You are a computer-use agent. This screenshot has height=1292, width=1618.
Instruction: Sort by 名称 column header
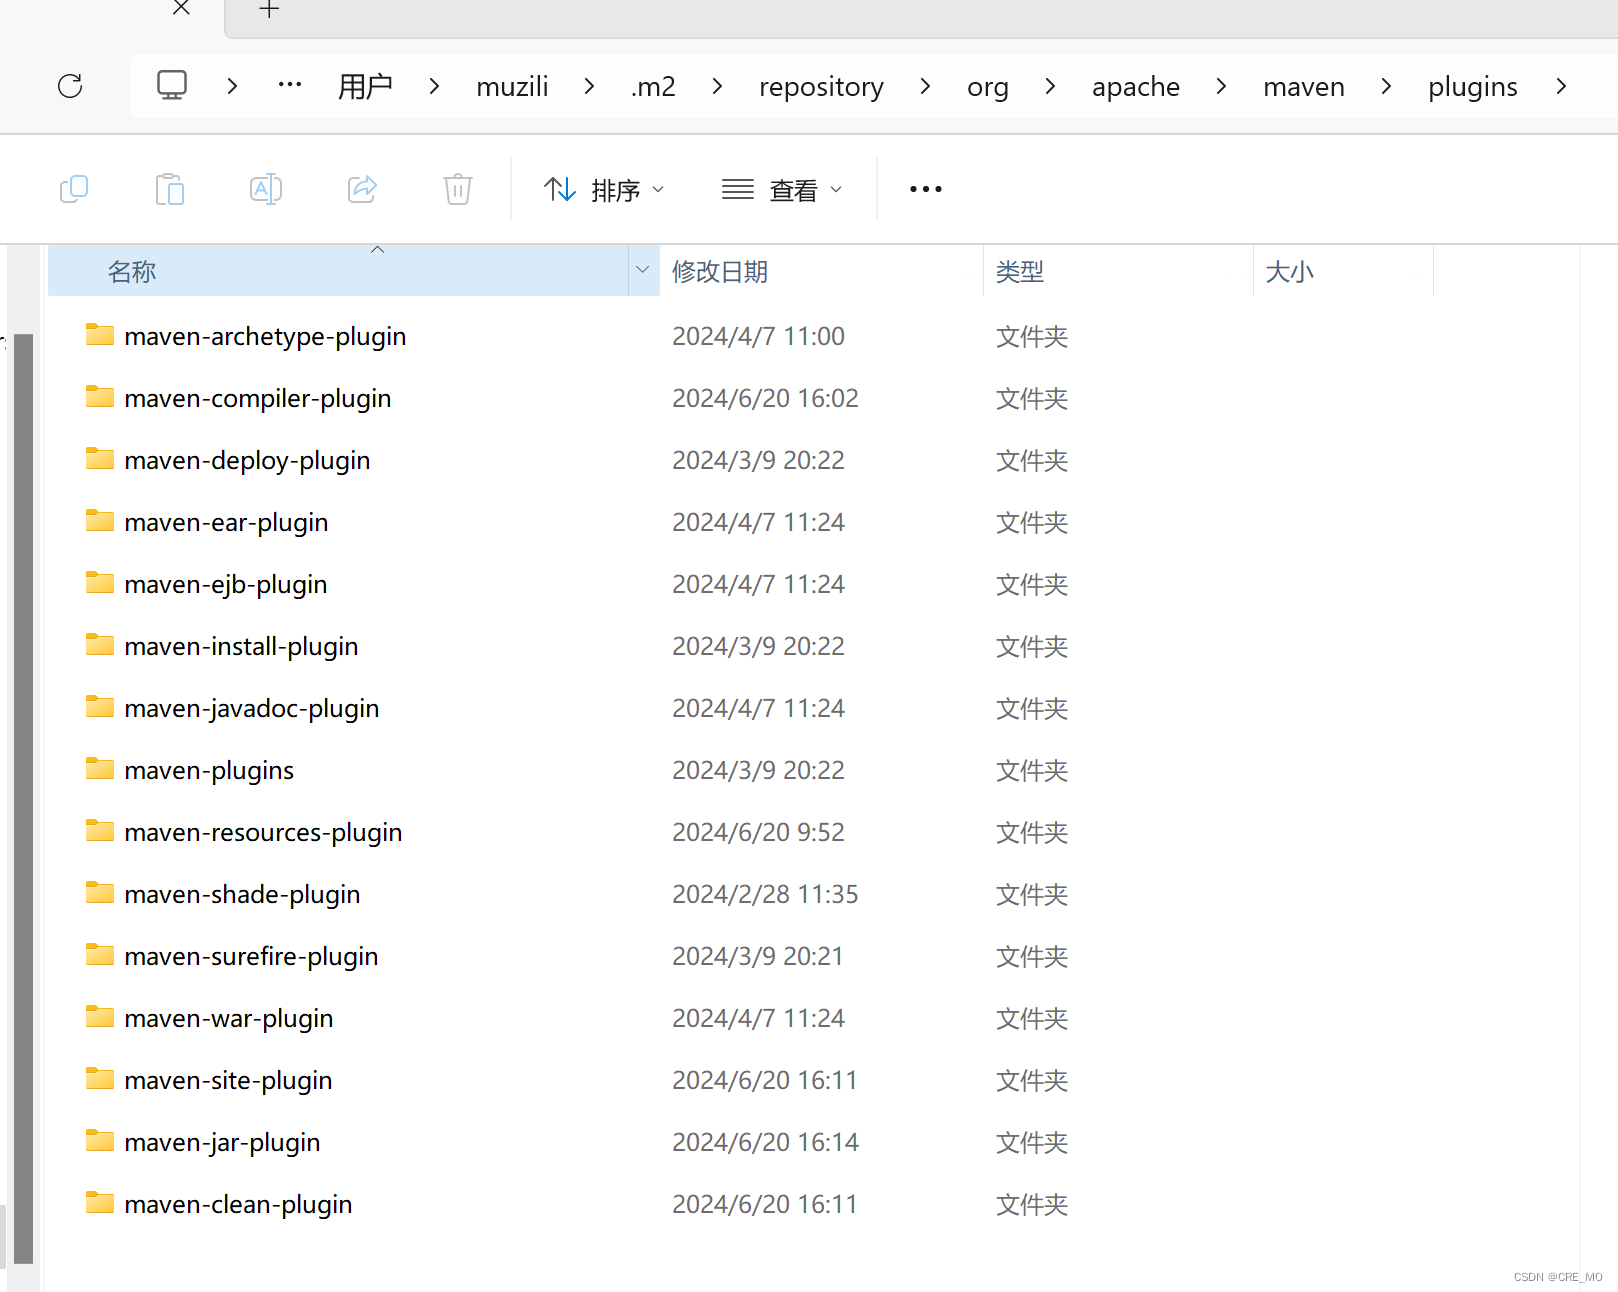pos(338,271)
